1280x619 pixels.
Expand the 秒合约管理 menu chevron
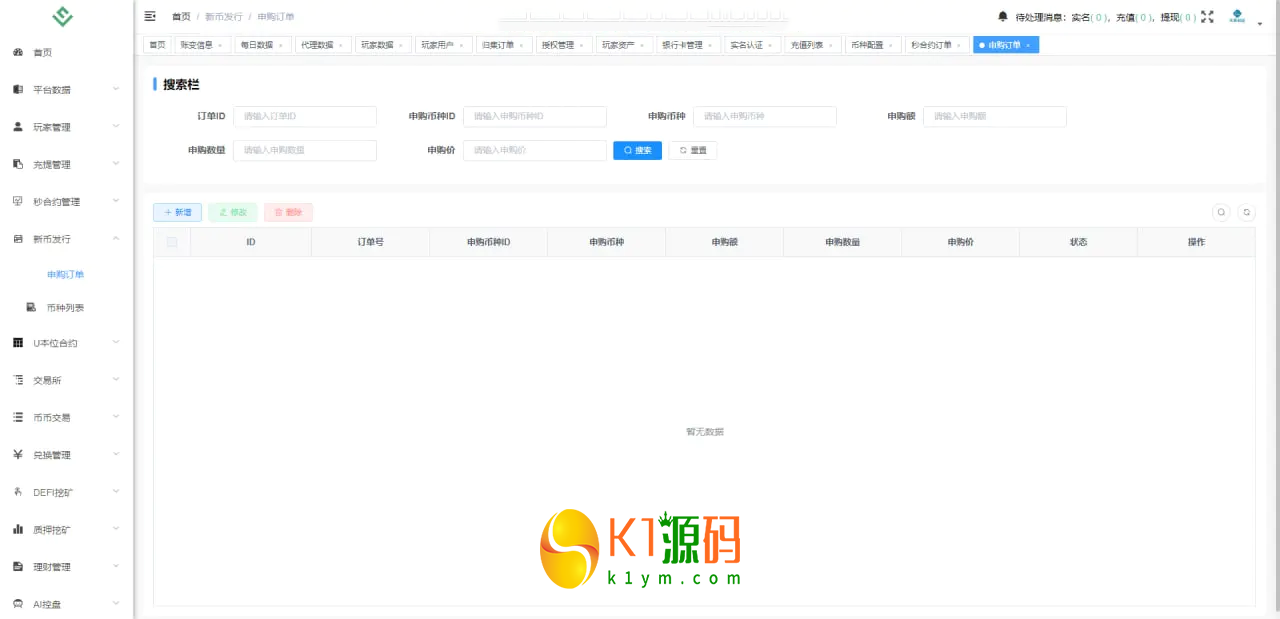click(116, 201)
